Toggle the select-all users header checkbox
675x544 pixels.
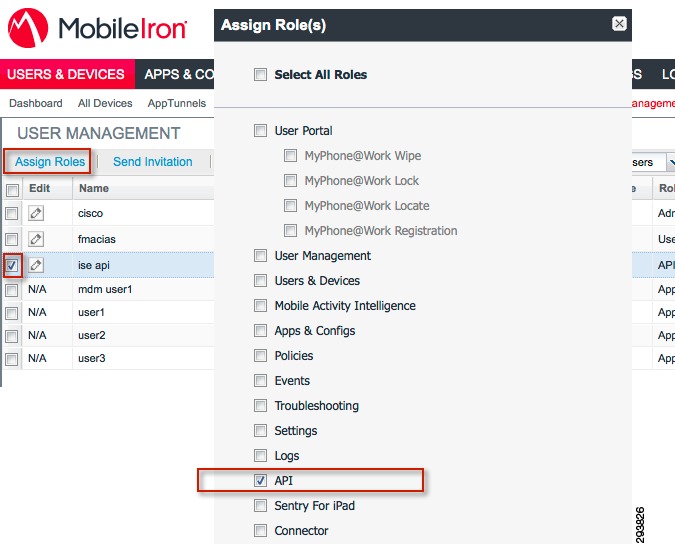[12, 190]
